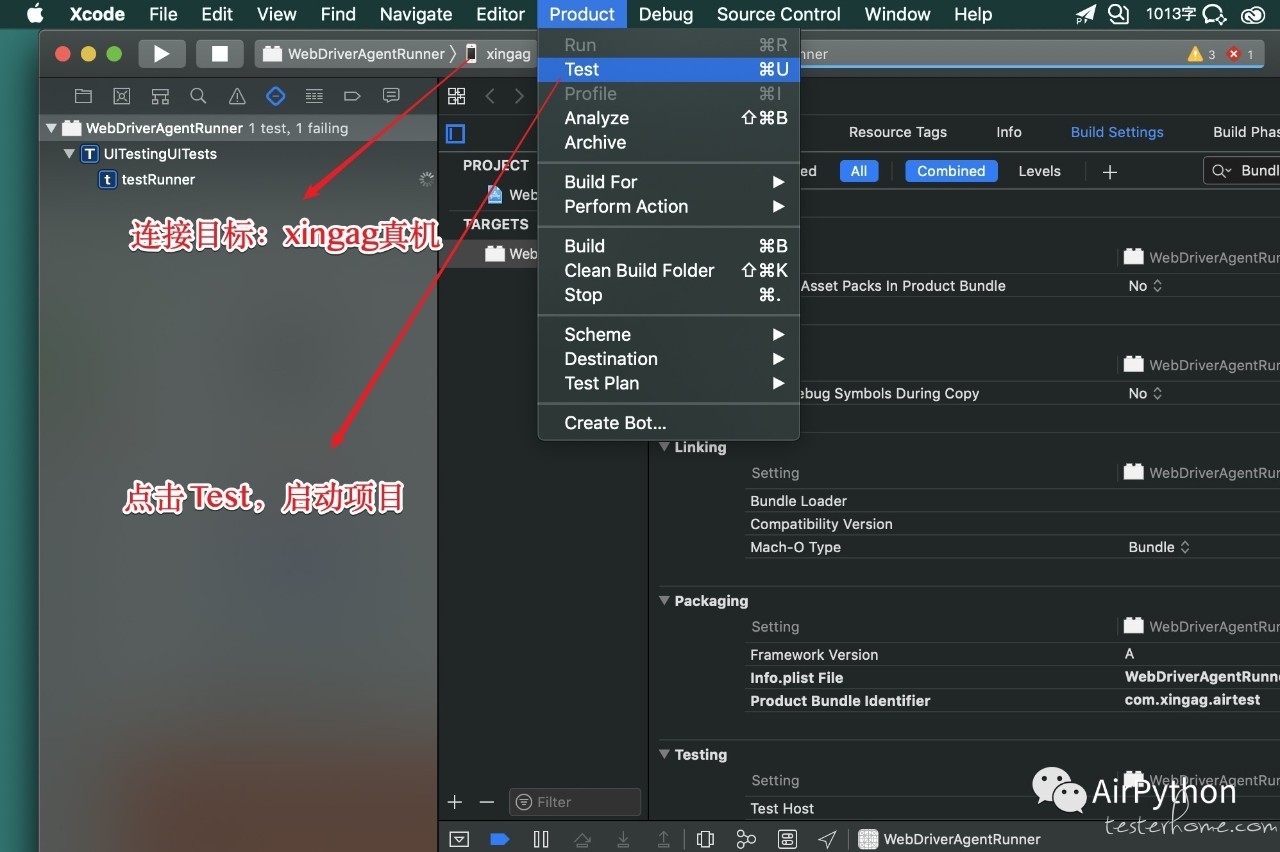Toggle breakpoints activation blue icon
The image size is (1280, 852).
point(500,839)
